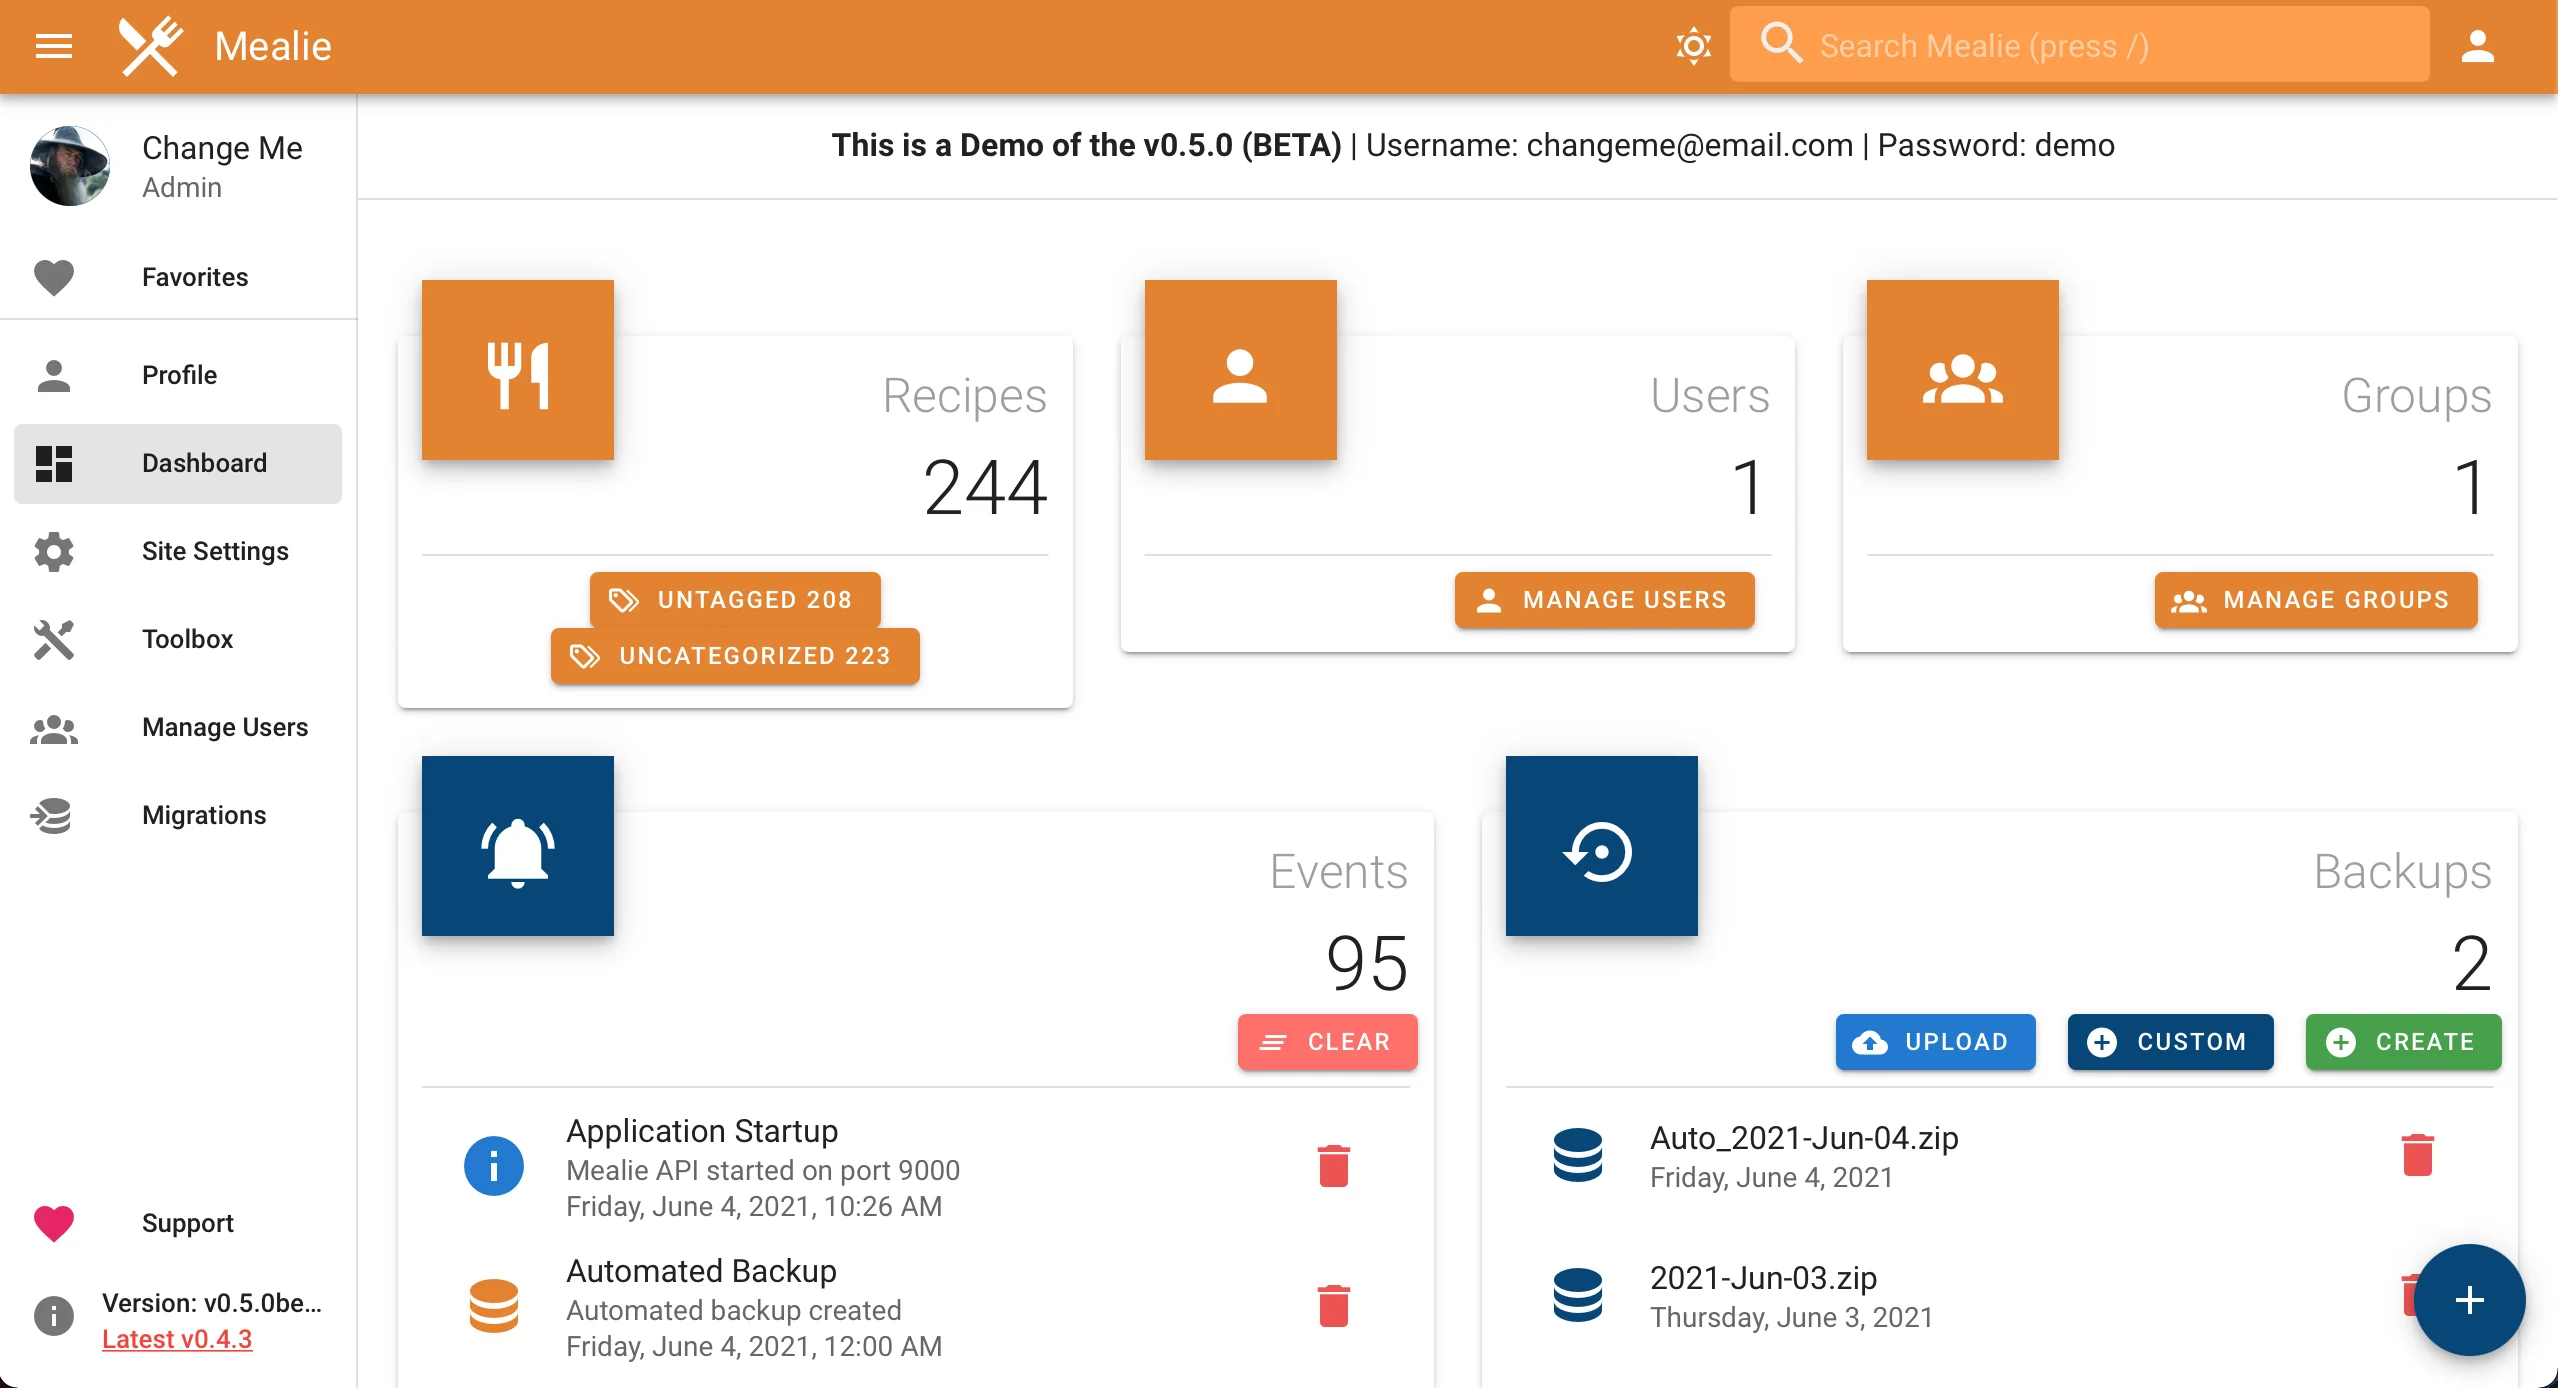Clear all events with the Clear button
The height and width of the screenshot is (1388, 2558).
1327,1042
